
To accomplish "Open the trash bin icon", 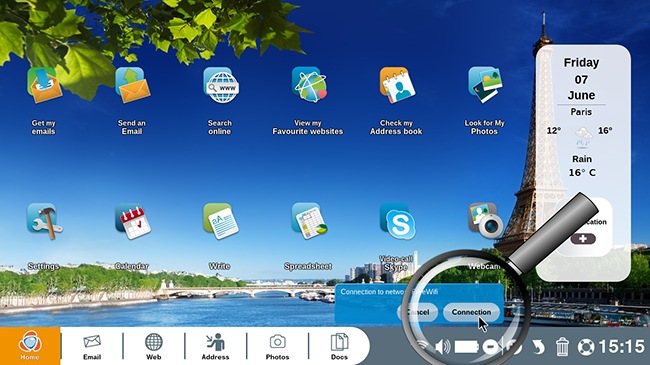I will [x=562, y=347].
